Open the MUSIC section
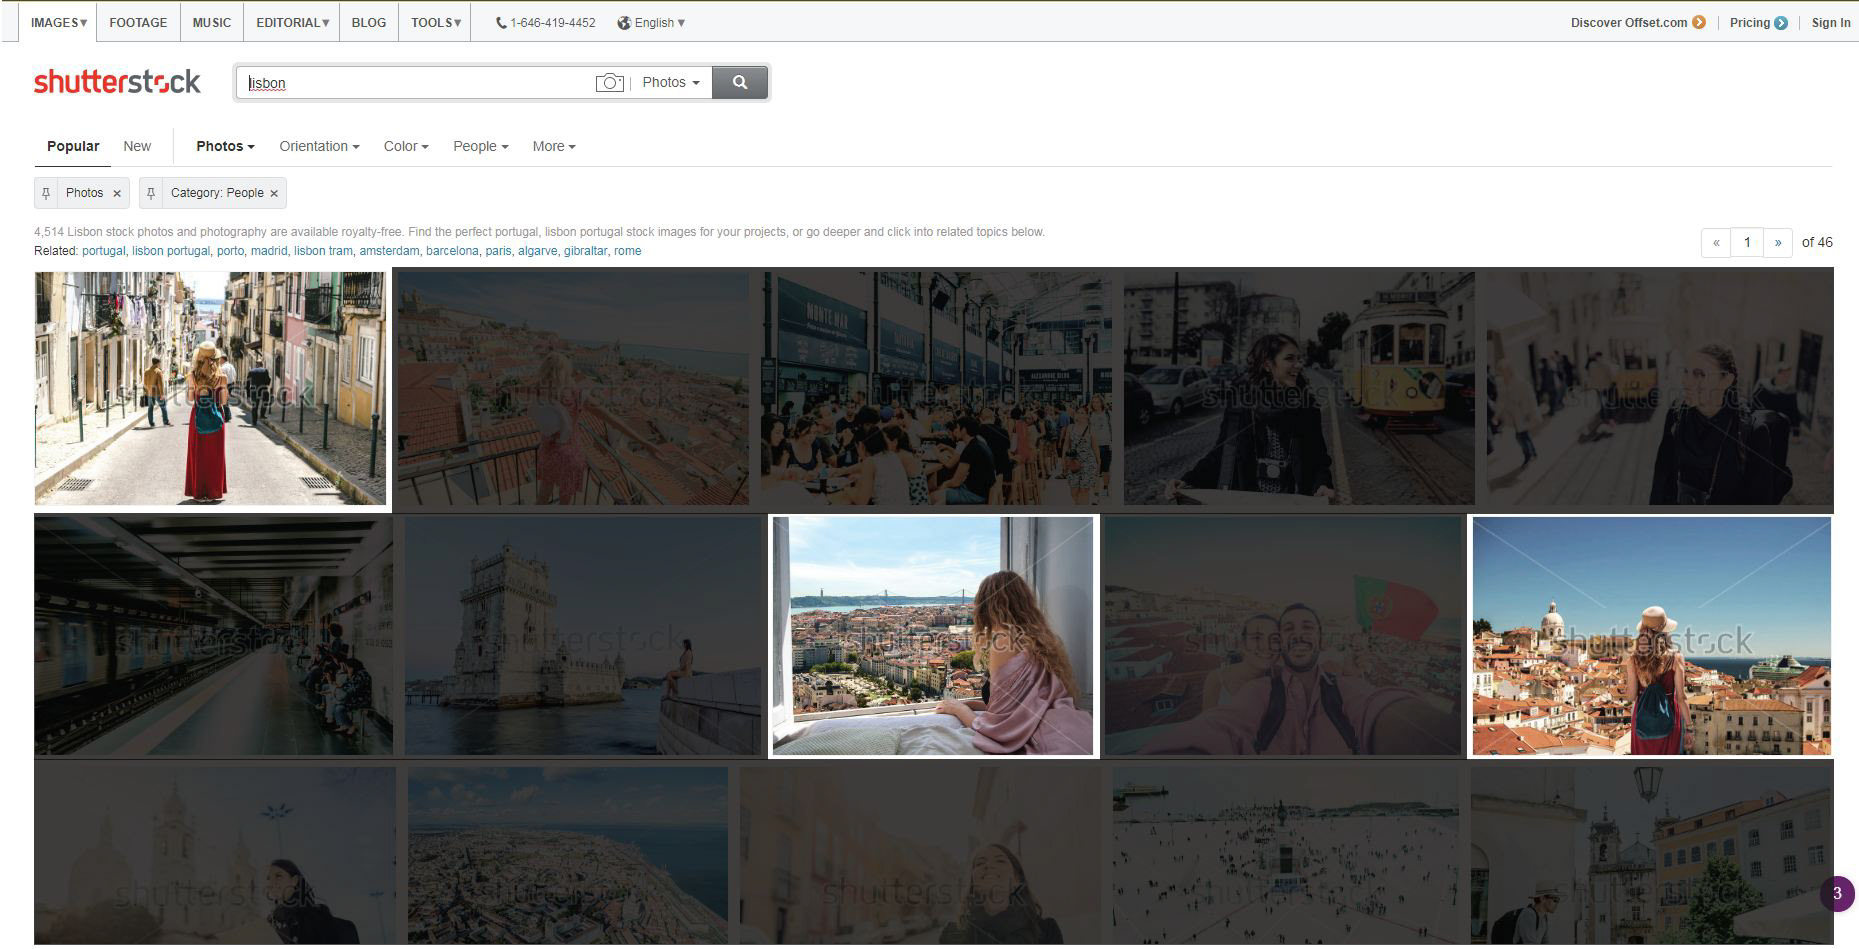1859x949 pixels. click(212, 23)
